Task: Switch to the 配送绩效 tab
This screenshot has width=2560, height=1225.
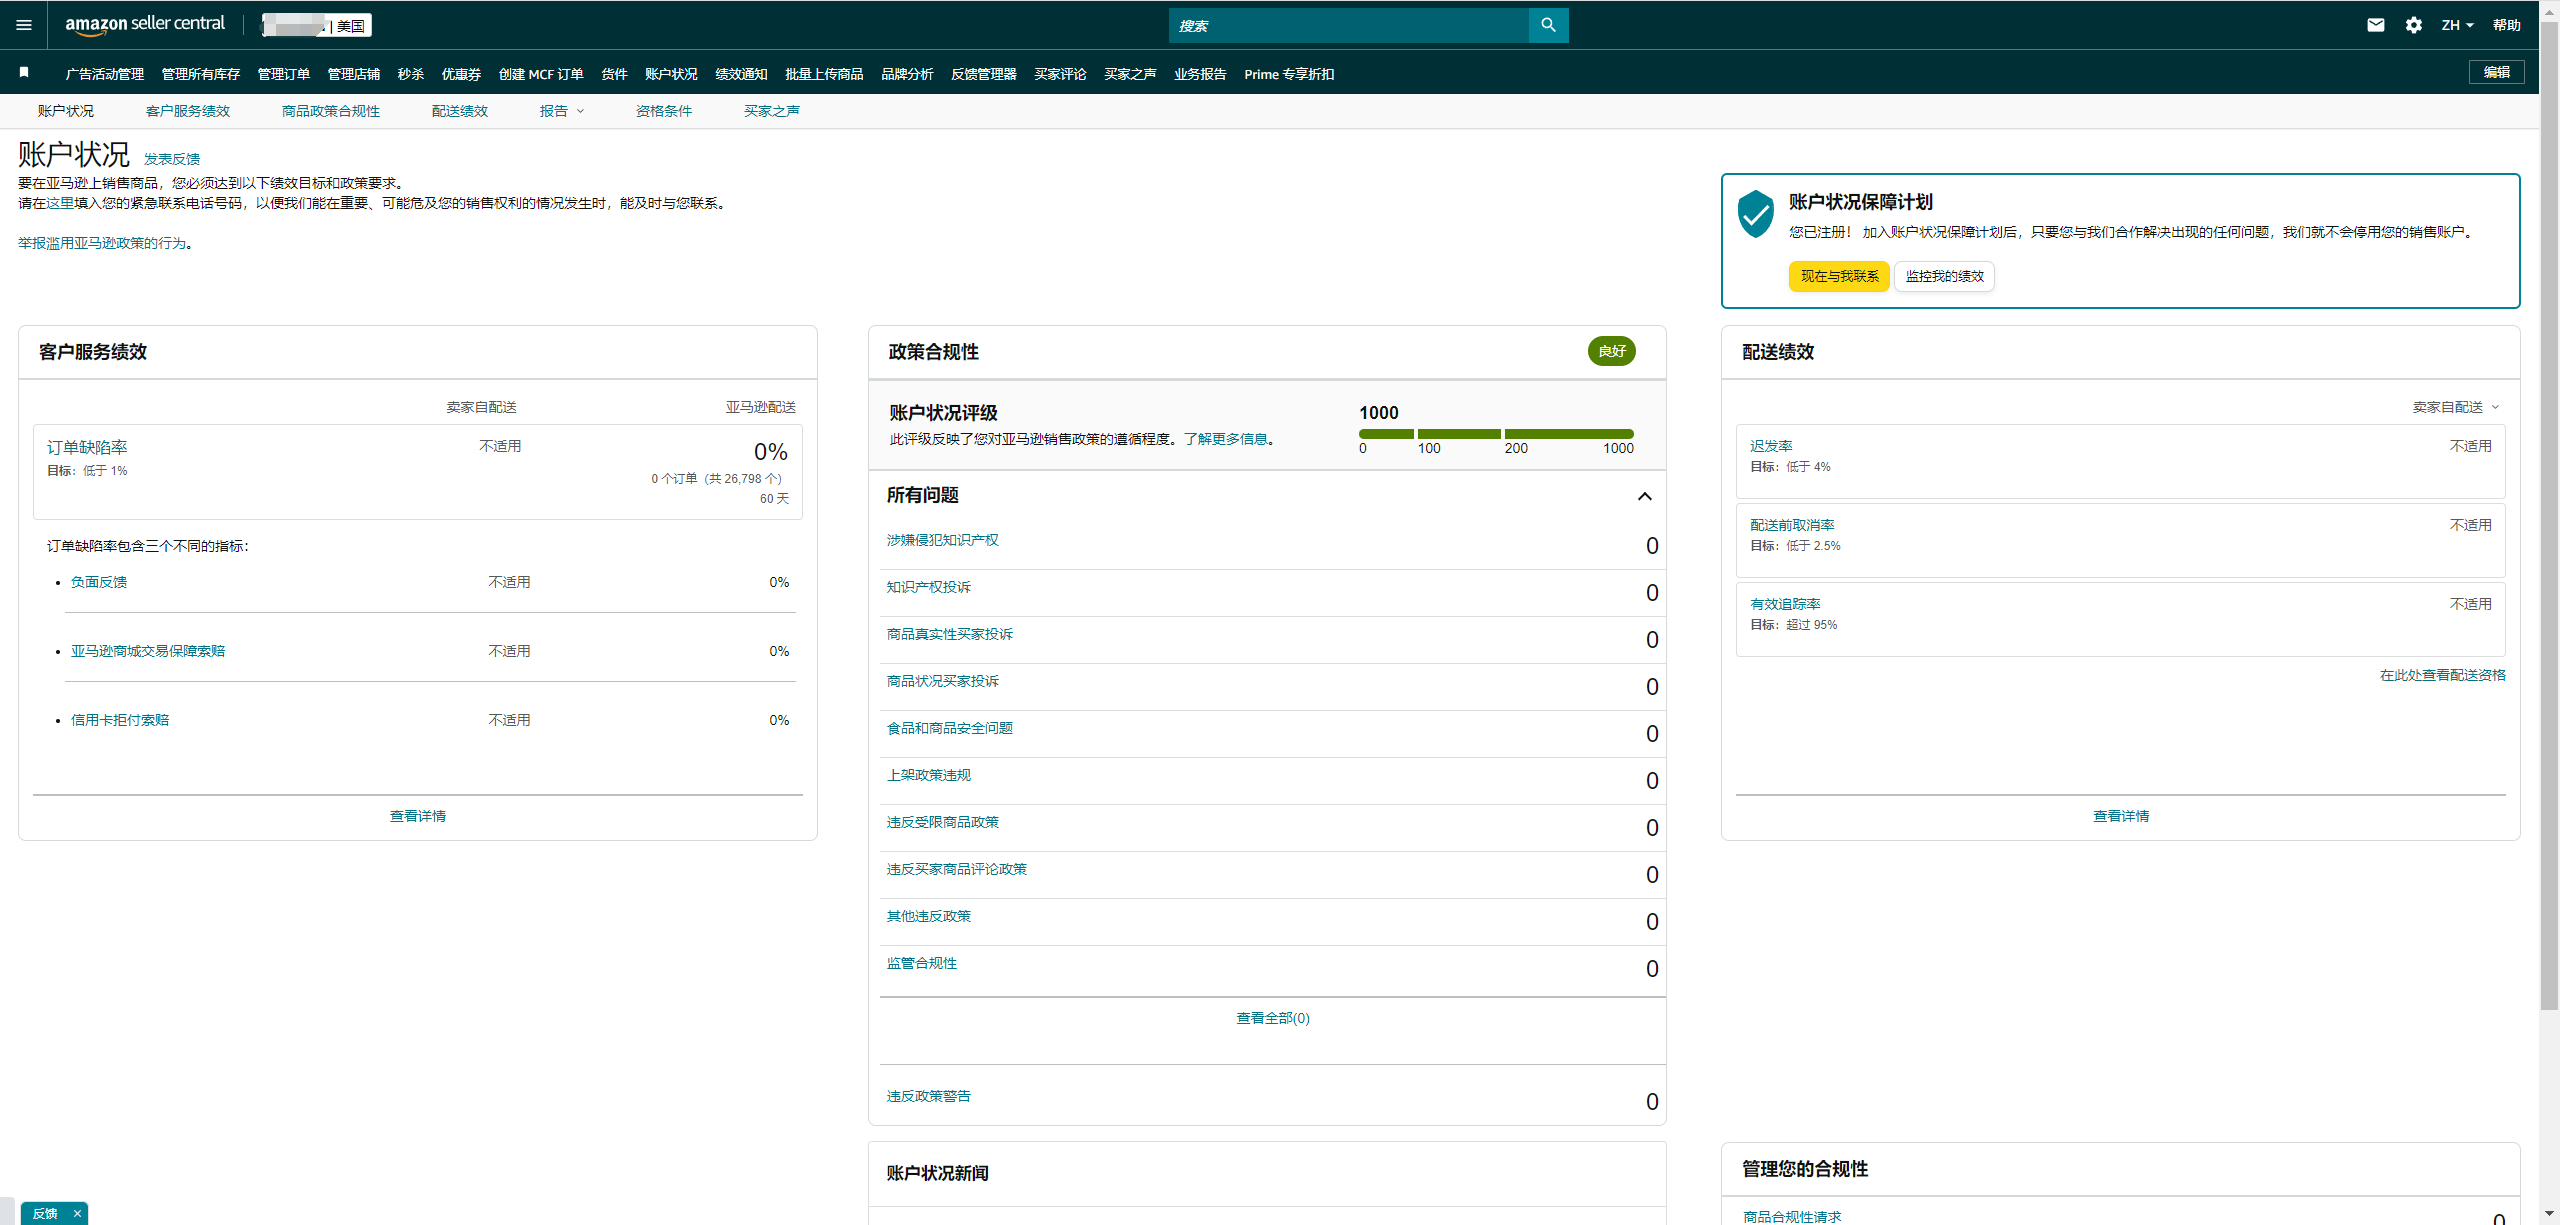Action: [x=460, y=111]
